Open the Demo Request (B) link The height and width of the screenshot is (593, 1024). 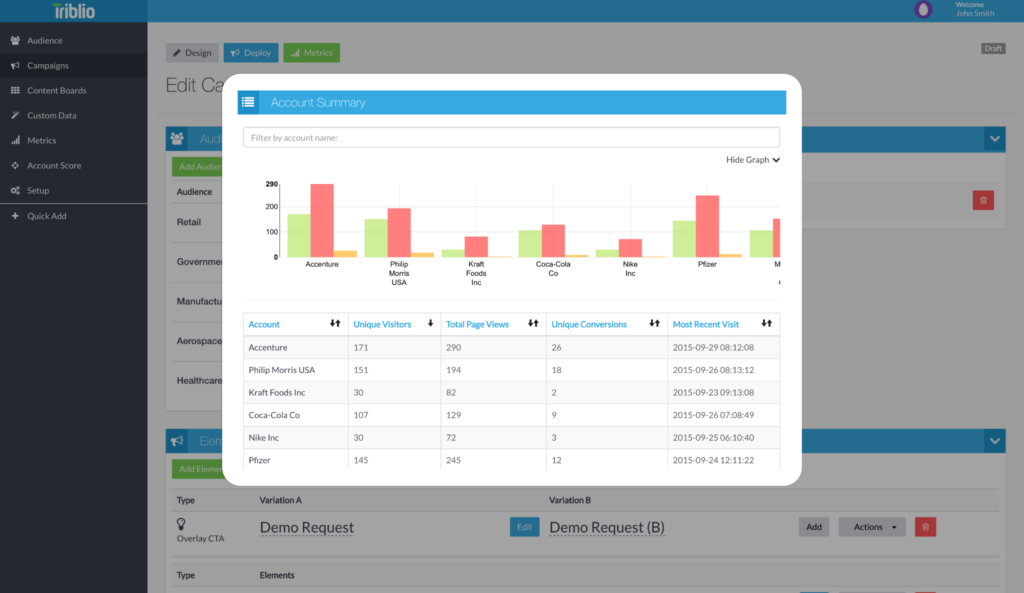click(607, 528)
